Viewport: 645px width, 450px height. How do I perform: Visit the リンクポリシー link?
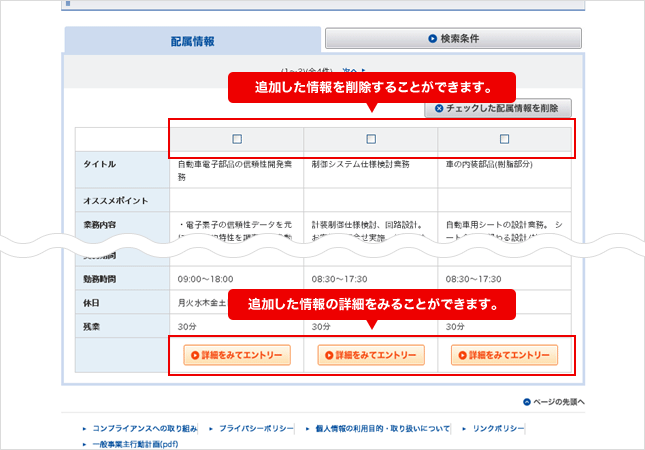point(498,428)
